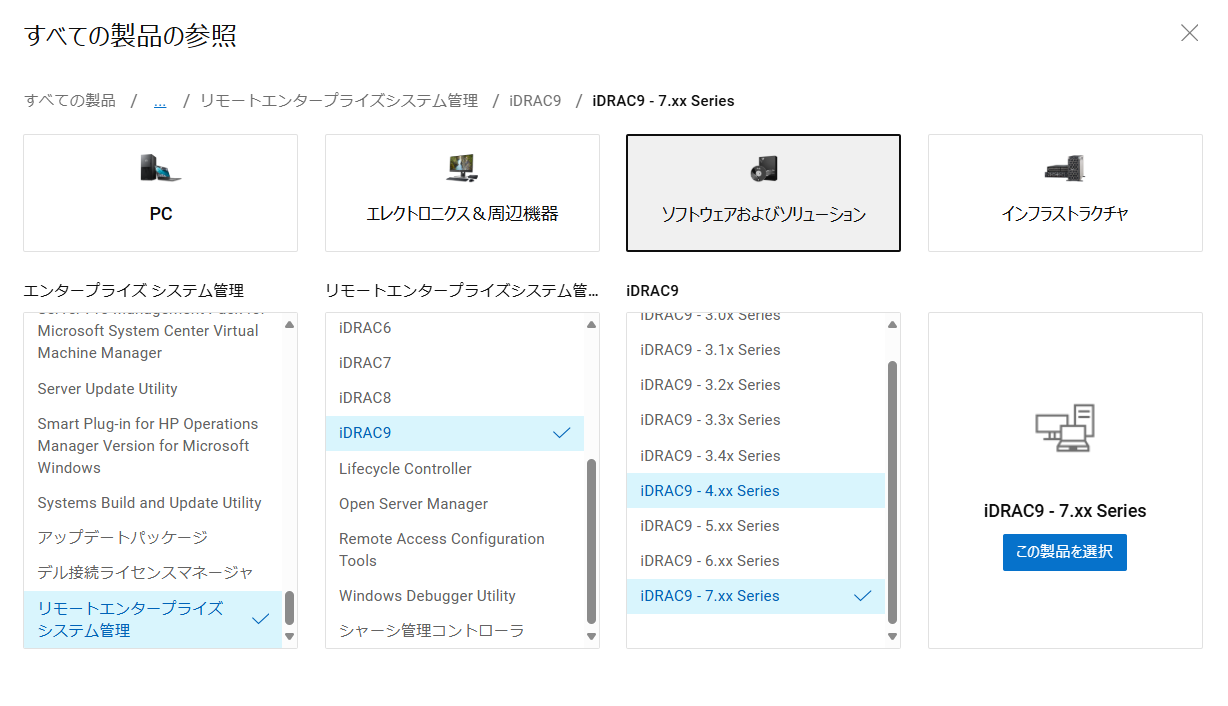The width and height of the screenshot is (1228, 706).
Task: Open the ソフトウェアおよびソリューション category card
Action: pyautogui.click(x=763, y=193)
